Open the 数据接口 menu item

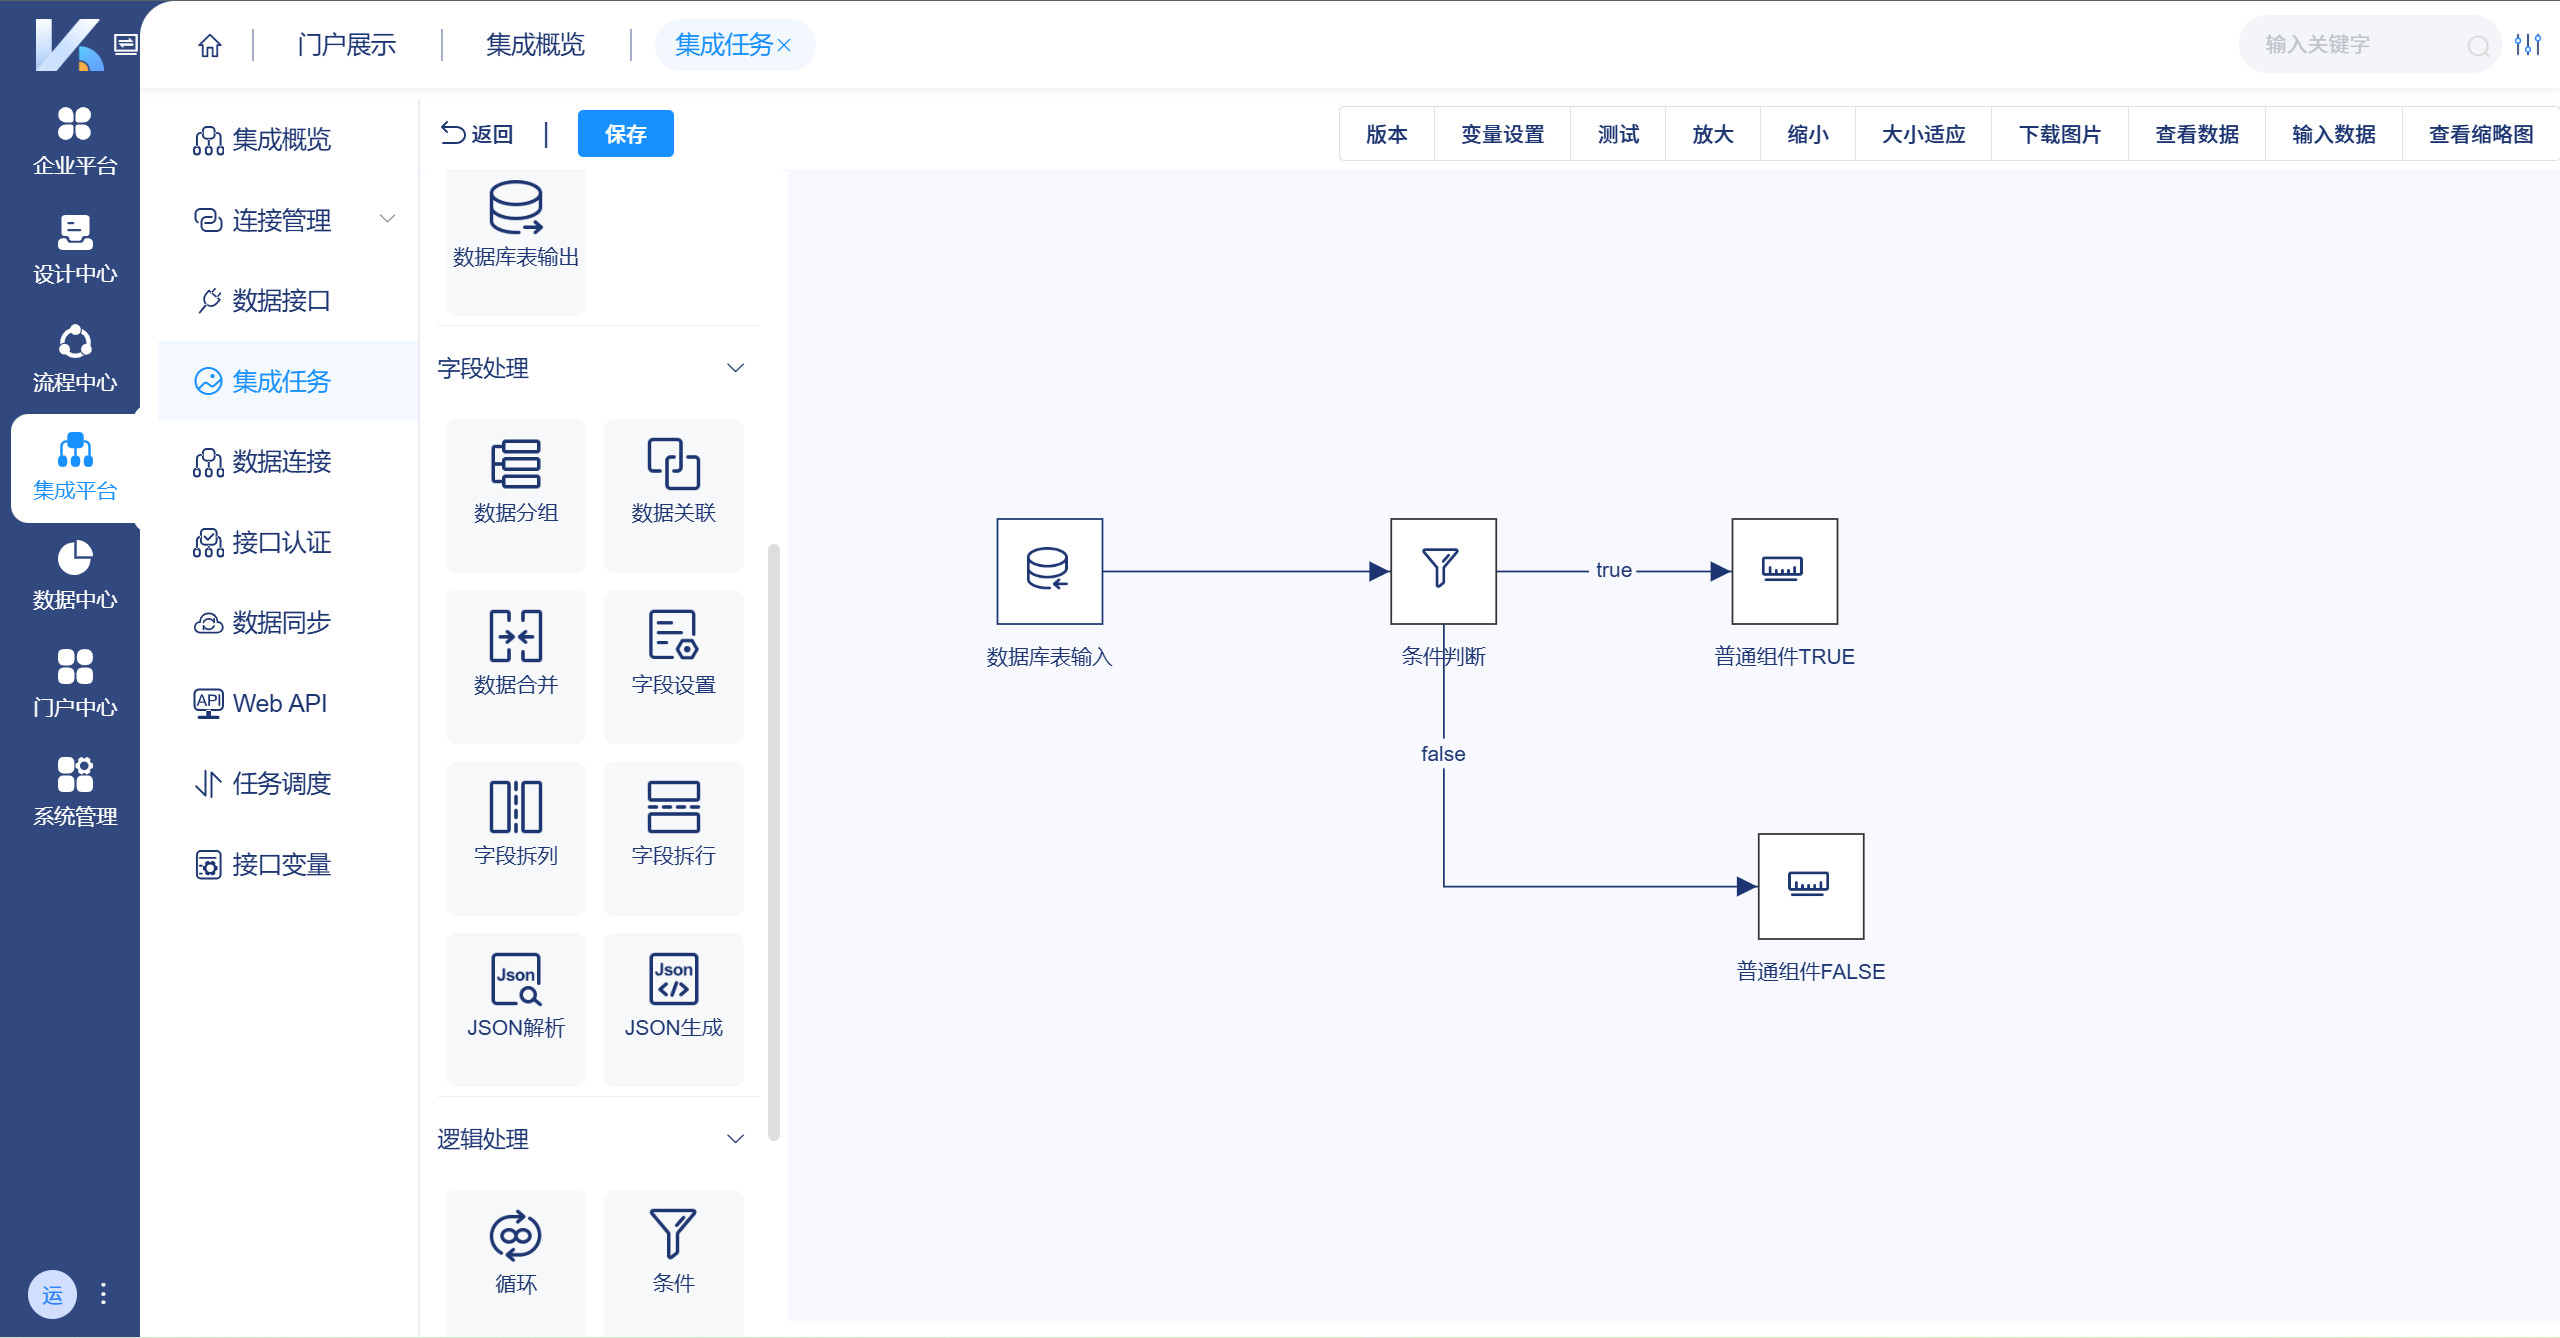pyautogui.click(x=280, y=300)
